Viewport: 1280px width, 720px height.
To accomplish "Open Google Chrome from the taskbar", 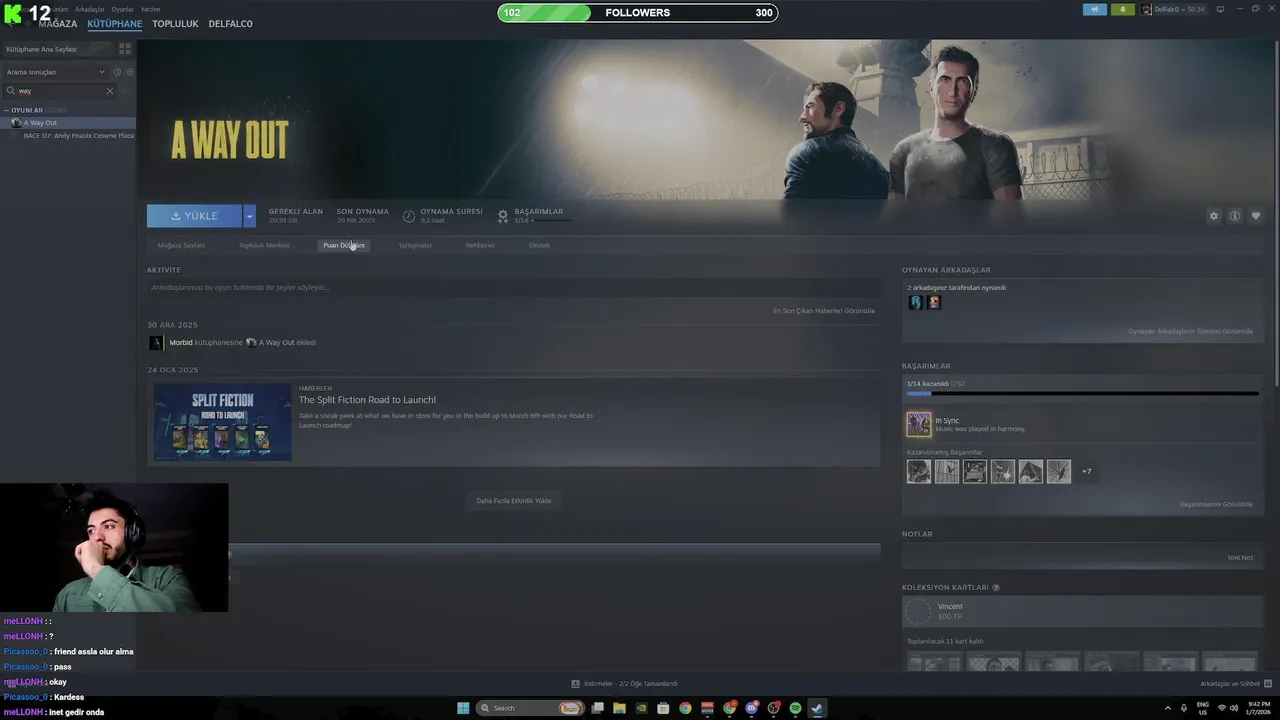I will pos(685,708).
